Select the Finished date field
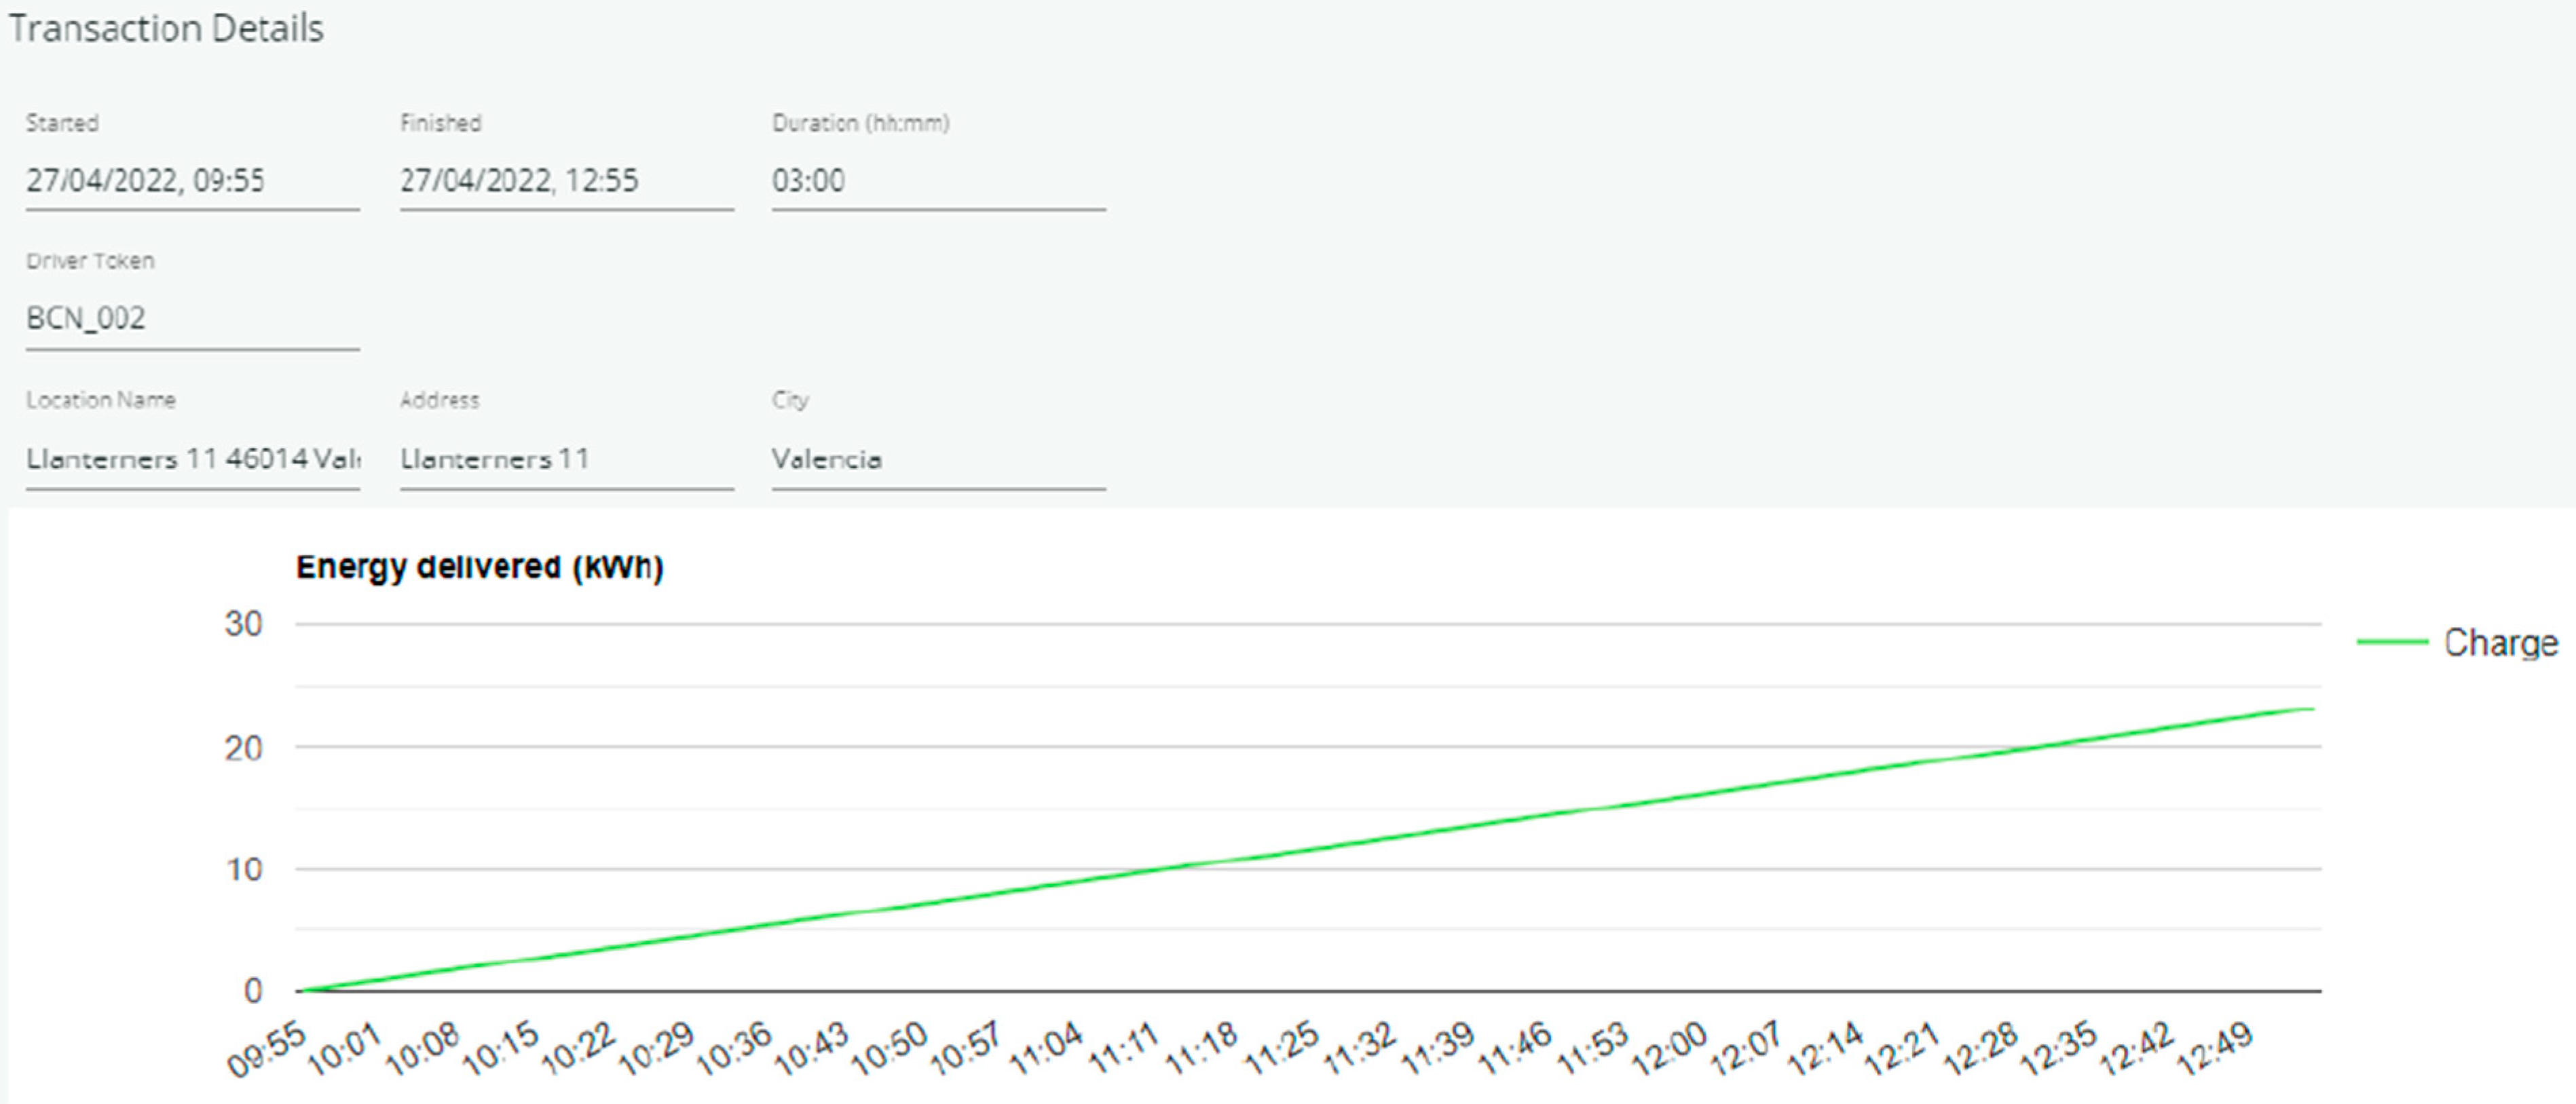This screenshot has width=2576, height=1104. [x=565, y=181]
